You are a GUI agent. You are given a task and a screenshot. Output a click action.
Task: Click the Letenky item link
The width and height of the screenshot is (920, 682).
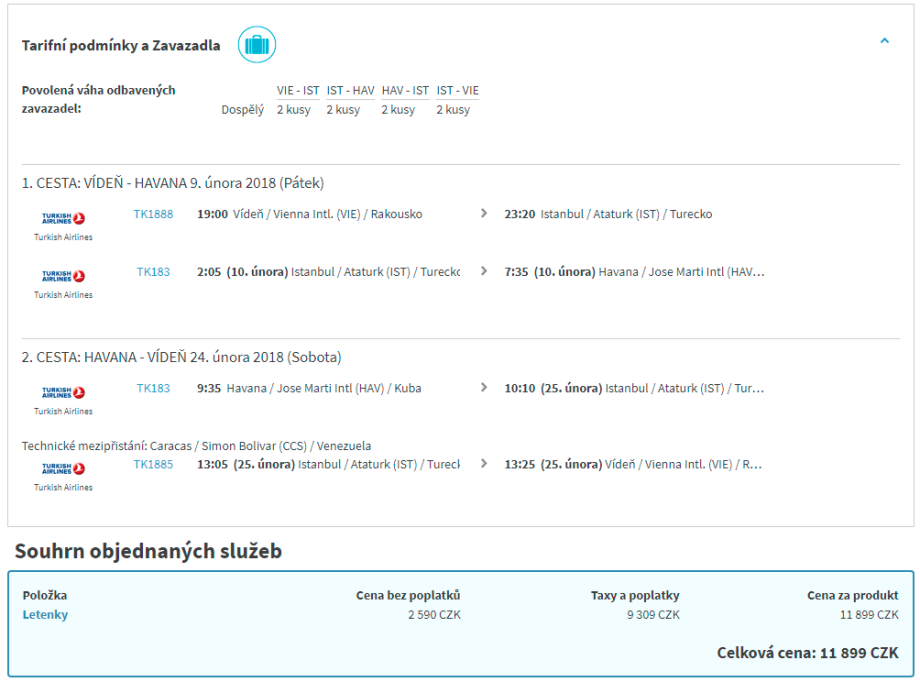click(45, 615)
